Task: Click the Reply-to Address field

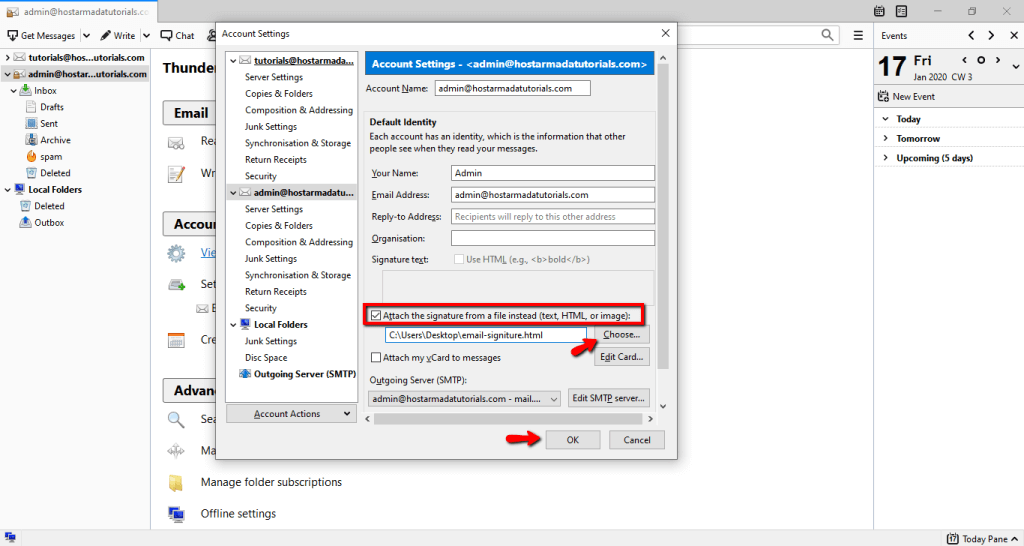Action: tap(552, 216)
